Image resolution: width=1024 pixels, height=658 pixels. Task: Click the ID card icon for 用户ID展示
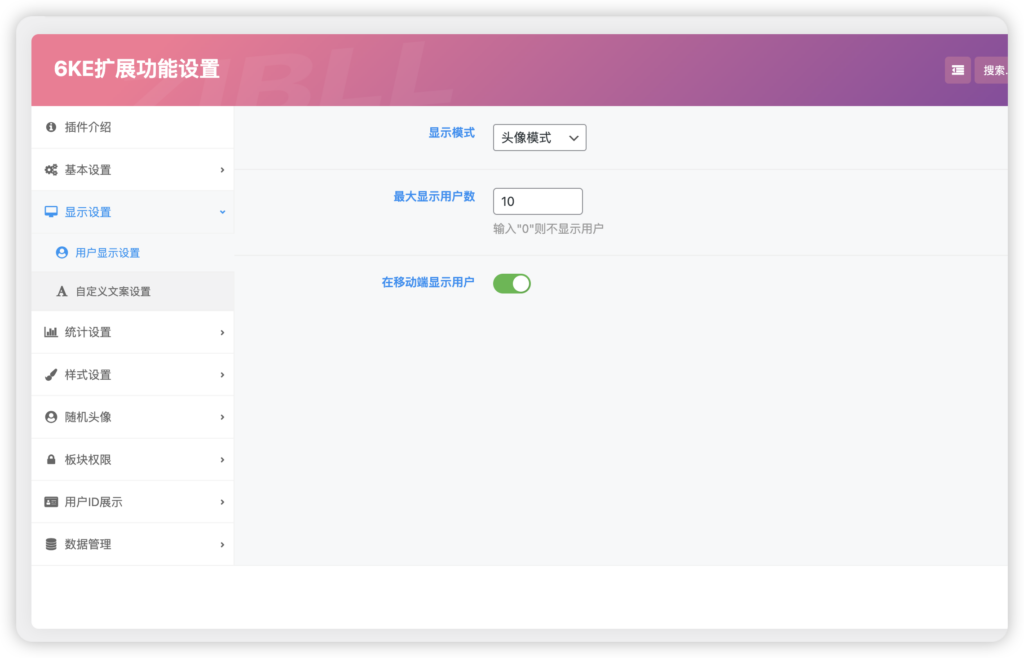(x=50, y=501)
